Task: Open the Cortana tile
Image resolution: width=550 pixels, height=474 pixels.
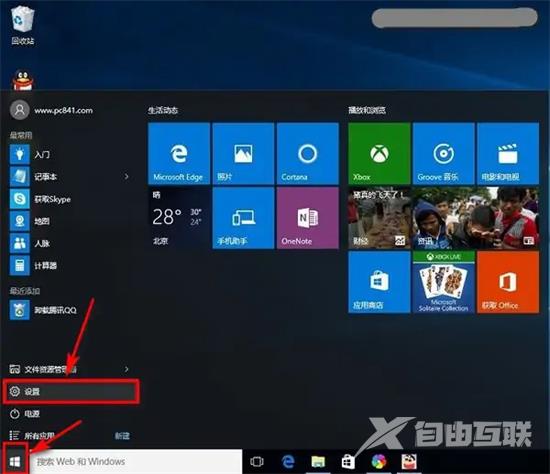Action: coord(308,154)
